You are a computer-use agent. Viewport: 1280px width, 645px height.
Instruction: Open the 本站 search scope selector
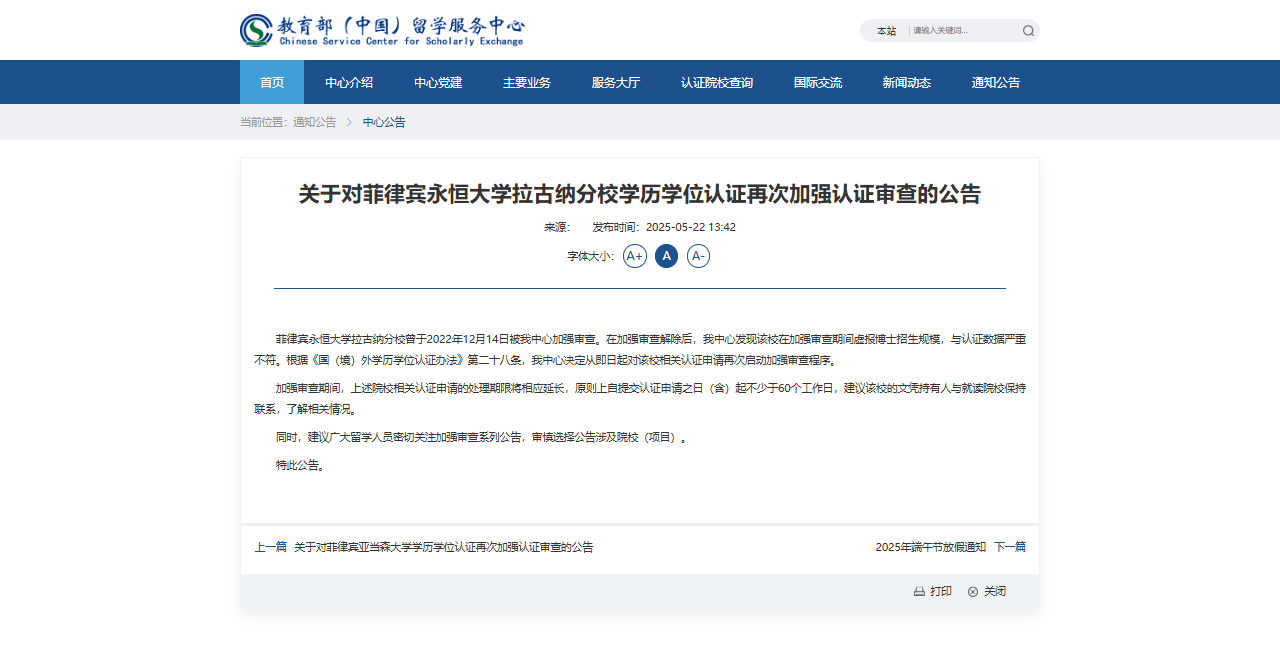click(x=886, y=31)
